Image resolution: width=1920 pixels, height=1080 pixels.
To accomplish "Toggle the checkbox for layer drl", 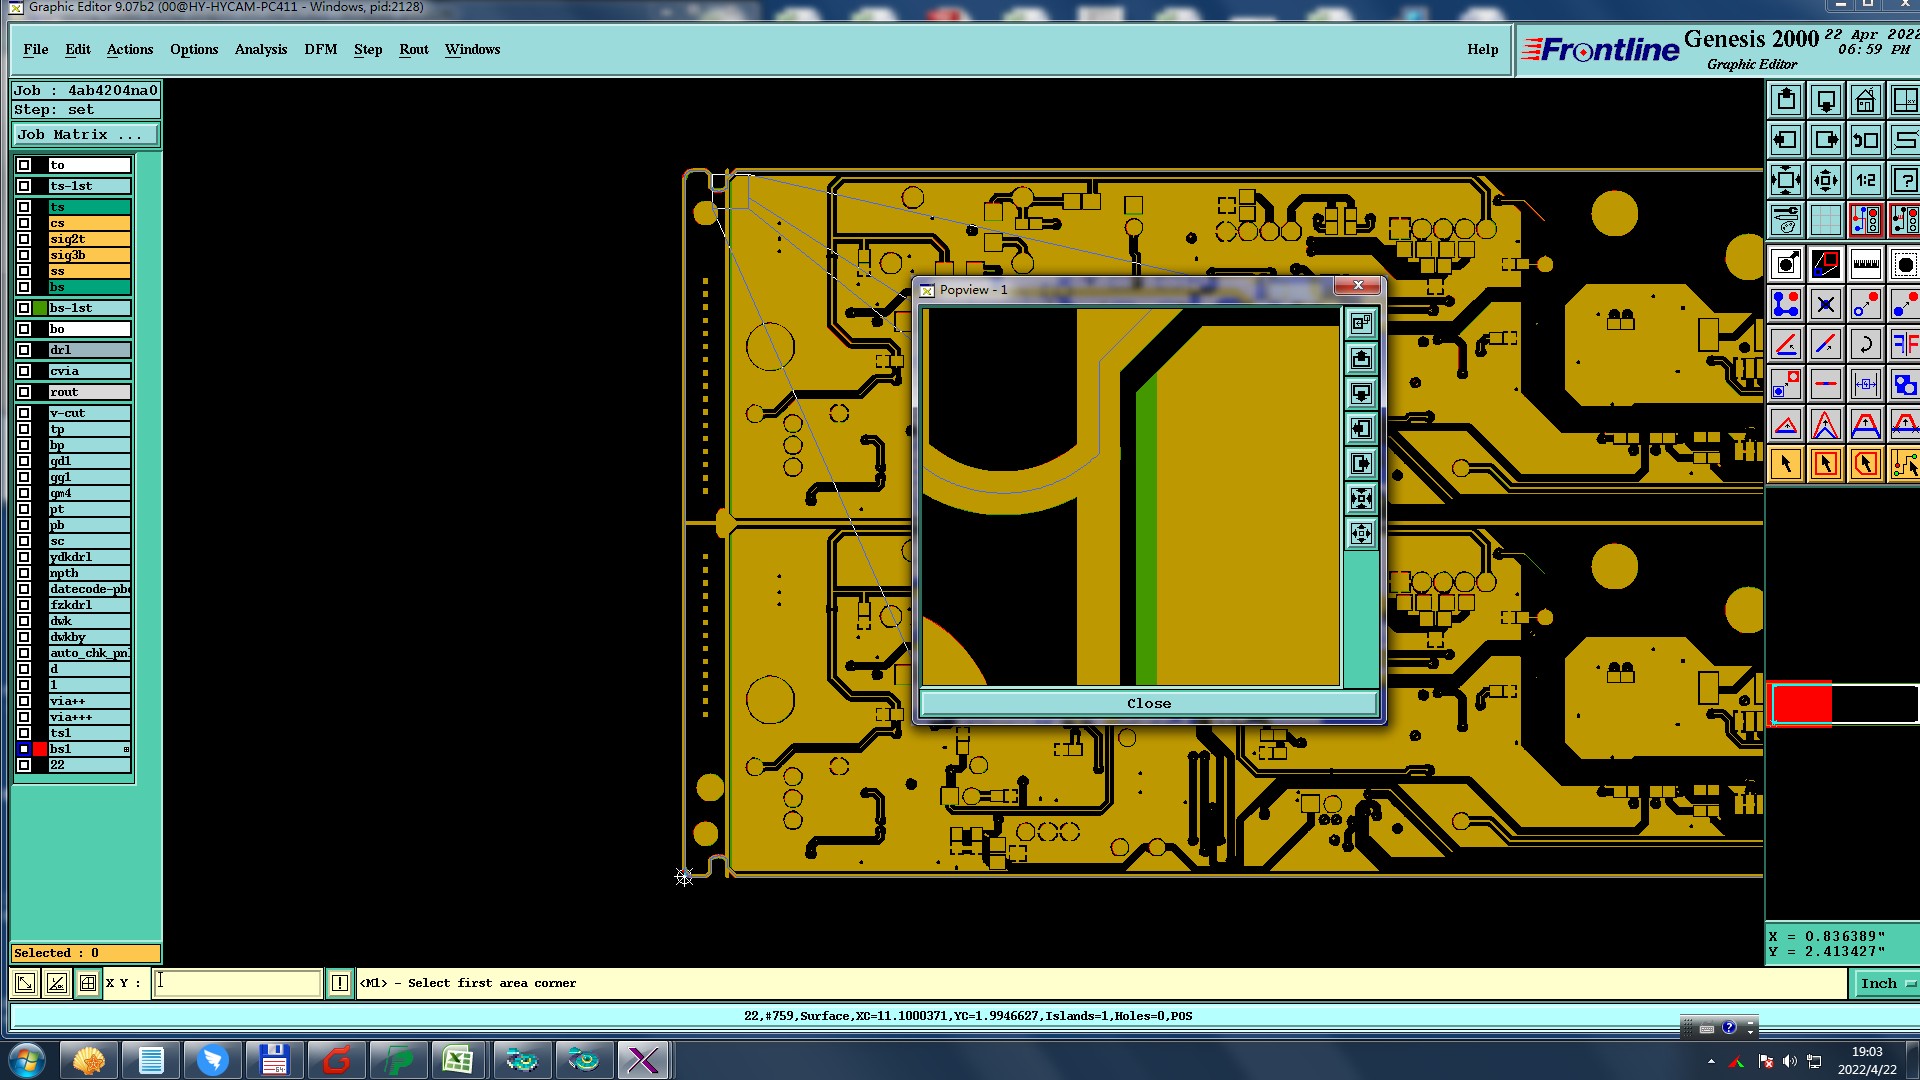I will (24, 350).
